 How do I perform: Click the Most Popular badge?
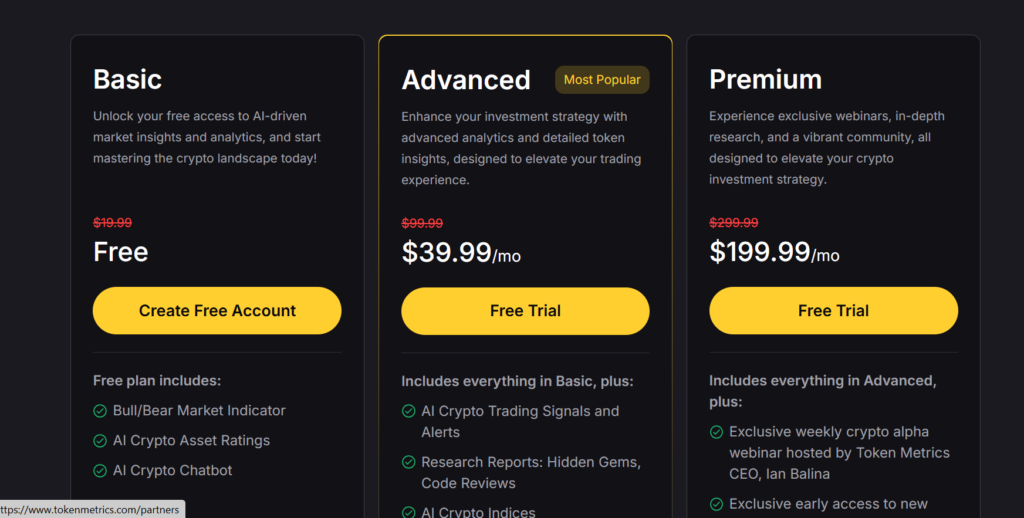click(602, 80)
